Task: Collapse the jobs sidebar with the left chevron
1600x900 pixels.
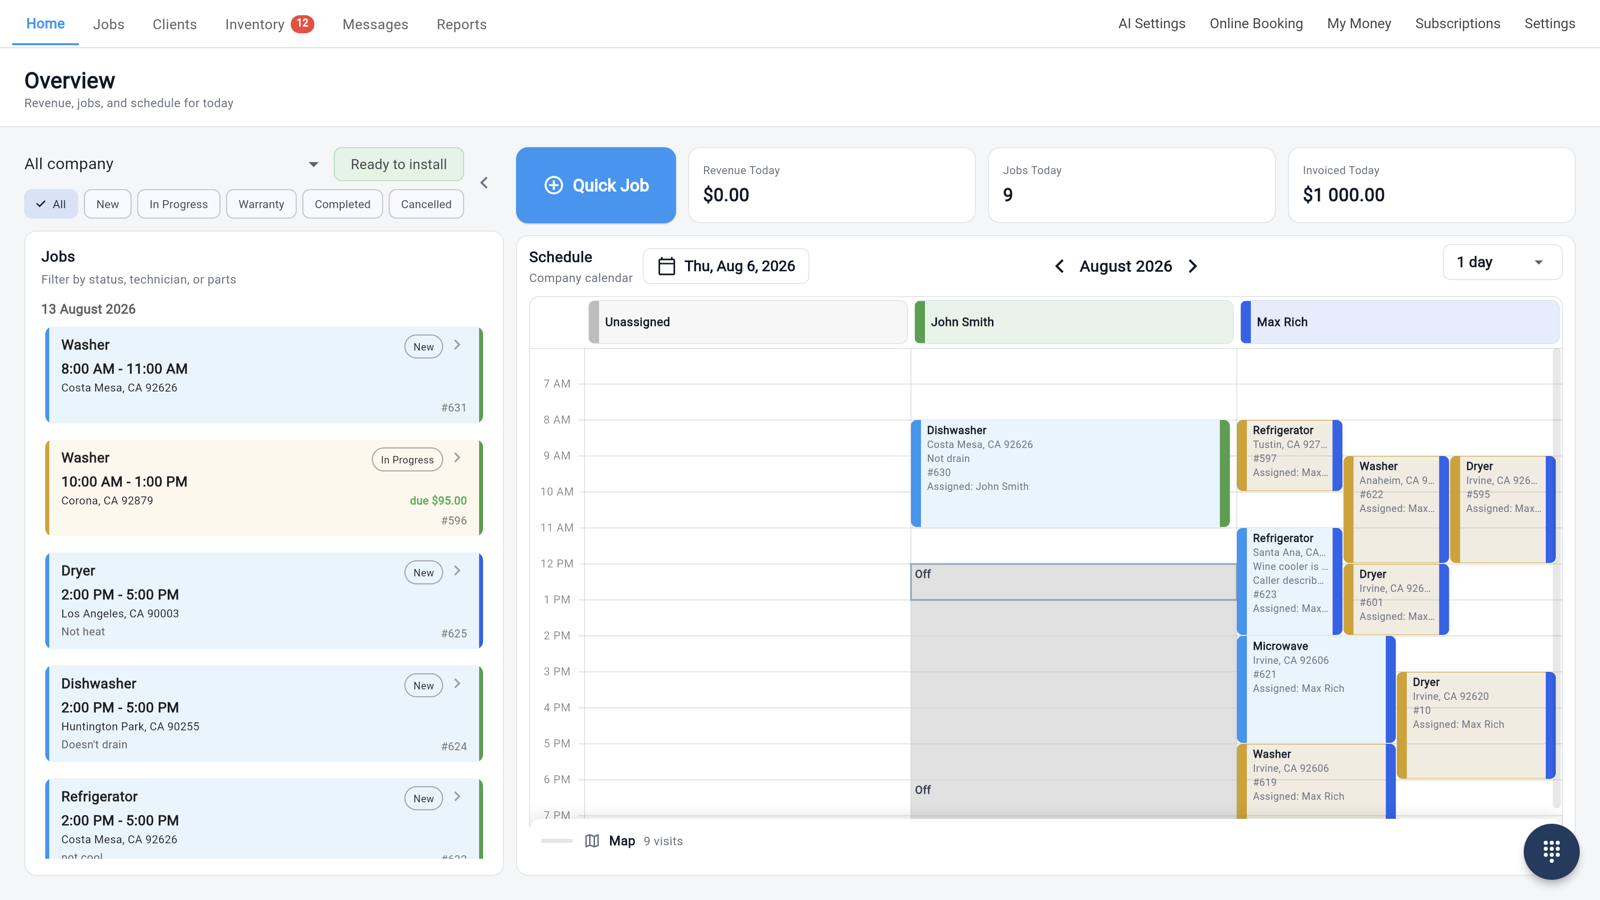Action: (x=484, y=183)
